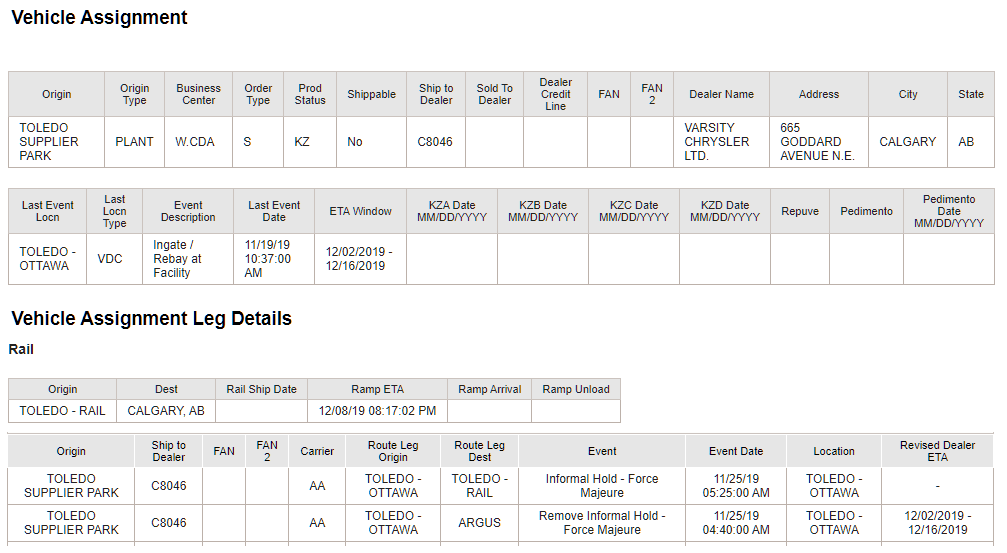Click the KZA Date MM/DD/YYYY header

(452, 211)
